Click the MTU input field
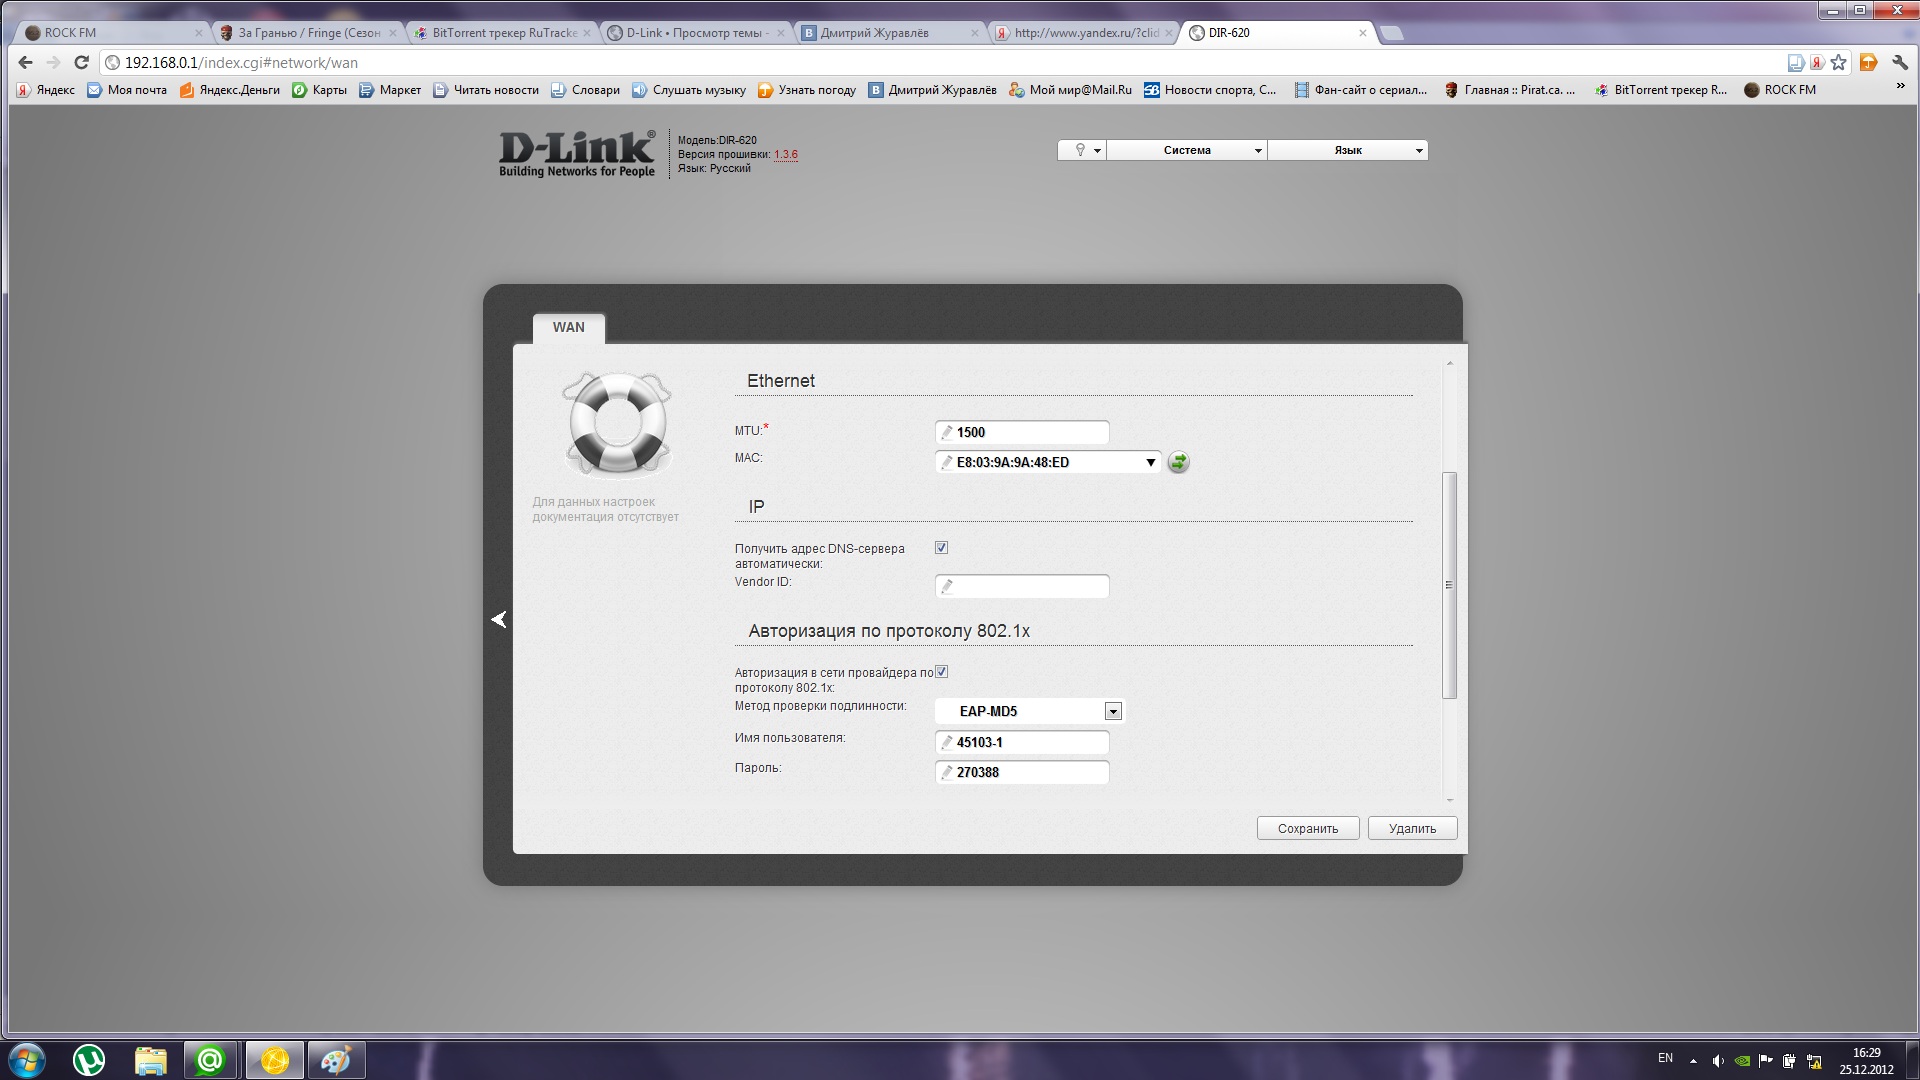This screenshot has height=1080, width=1920. click(1022, 432)
